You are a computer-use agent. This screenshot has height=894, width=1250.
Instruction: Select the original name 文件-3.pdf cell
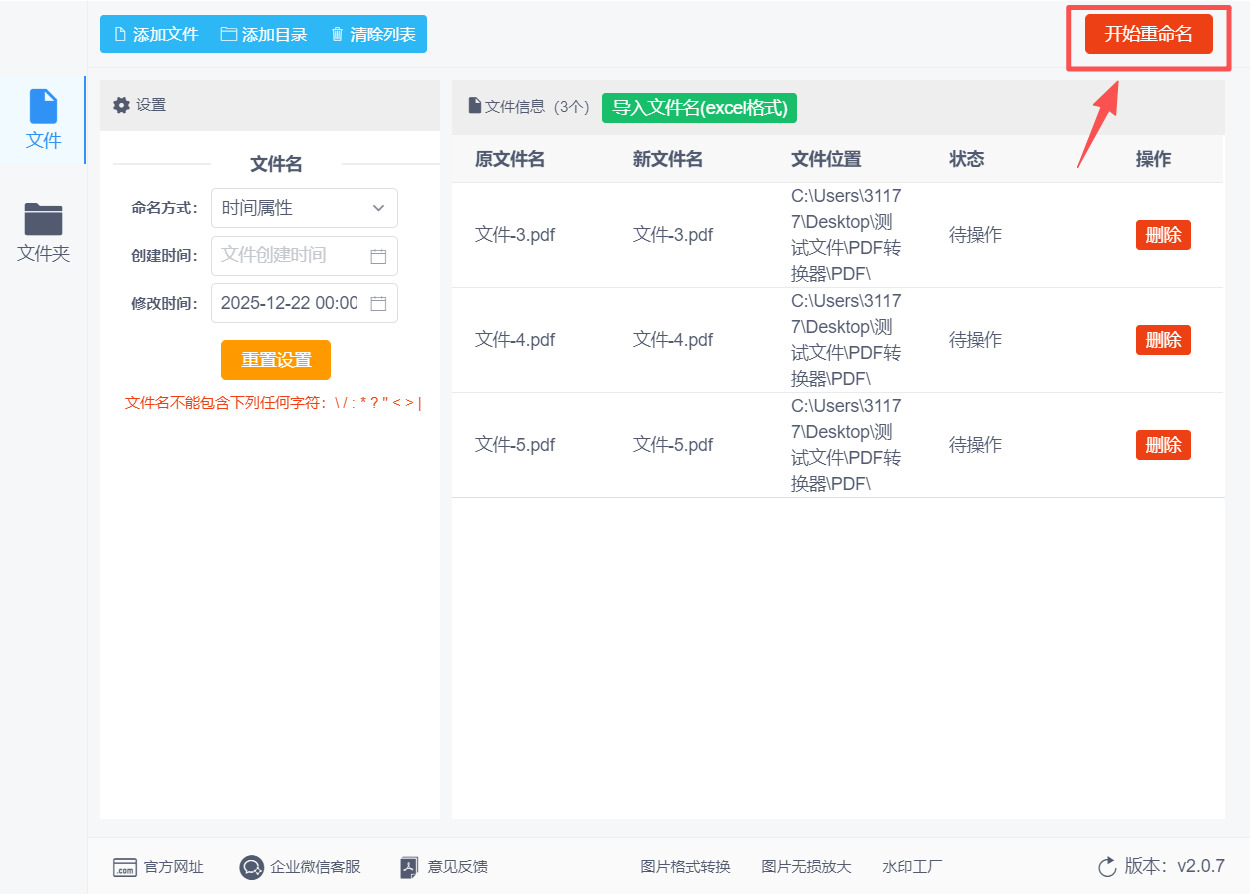[x=515, y=235]
